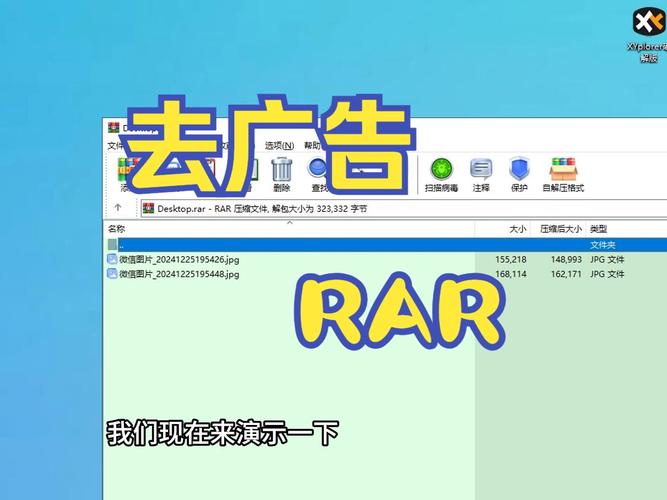Open the 选项(N) menu
The image size is (667, 500).
pyautogui.click(x=279, y=146)
